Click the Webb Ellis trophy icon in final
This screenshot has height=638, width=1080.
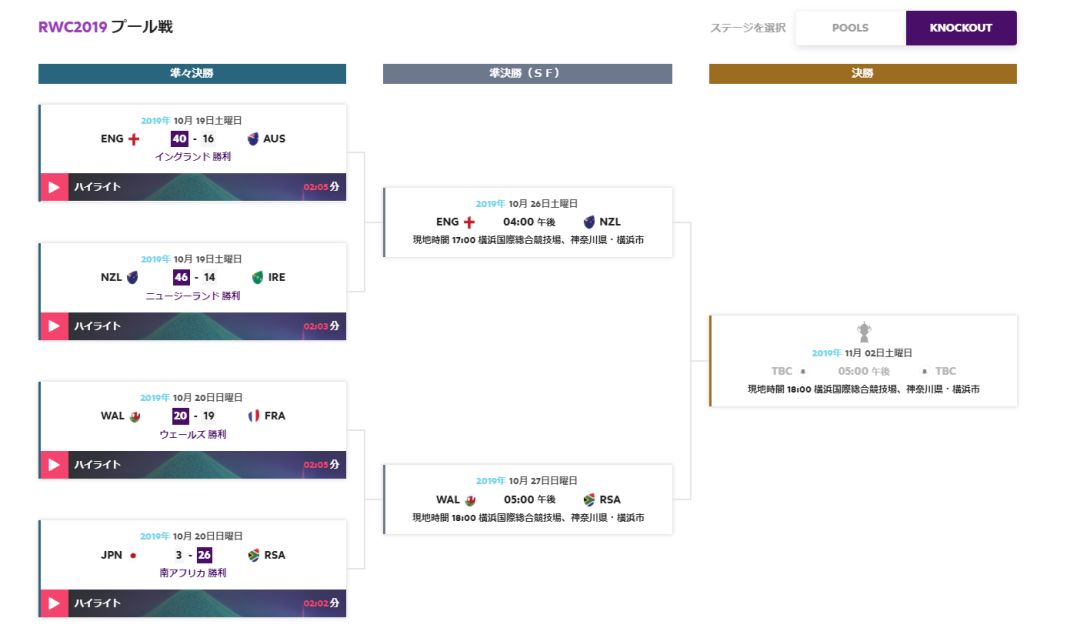864,332
